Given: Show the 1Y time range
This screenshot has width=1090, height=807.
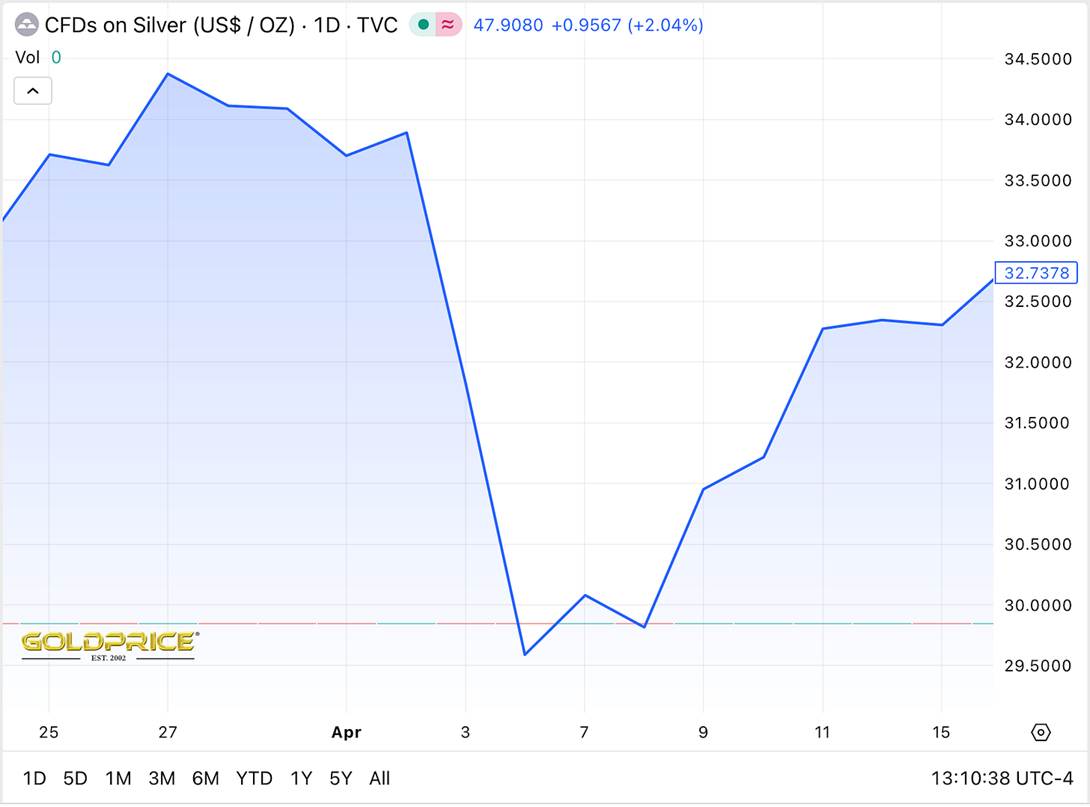Looking at the screenshot, I should 301,779.
